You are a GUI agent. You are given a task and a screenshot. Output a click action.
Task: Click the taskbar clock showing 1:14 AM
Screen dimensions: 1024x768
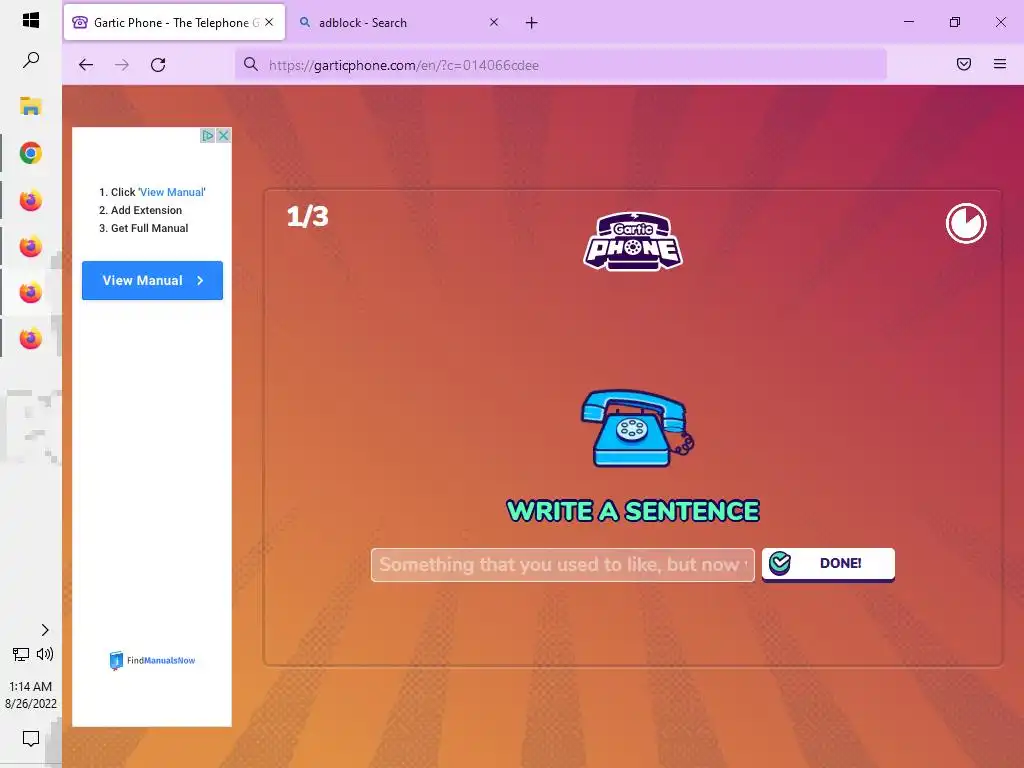click(x=31, y=695)
